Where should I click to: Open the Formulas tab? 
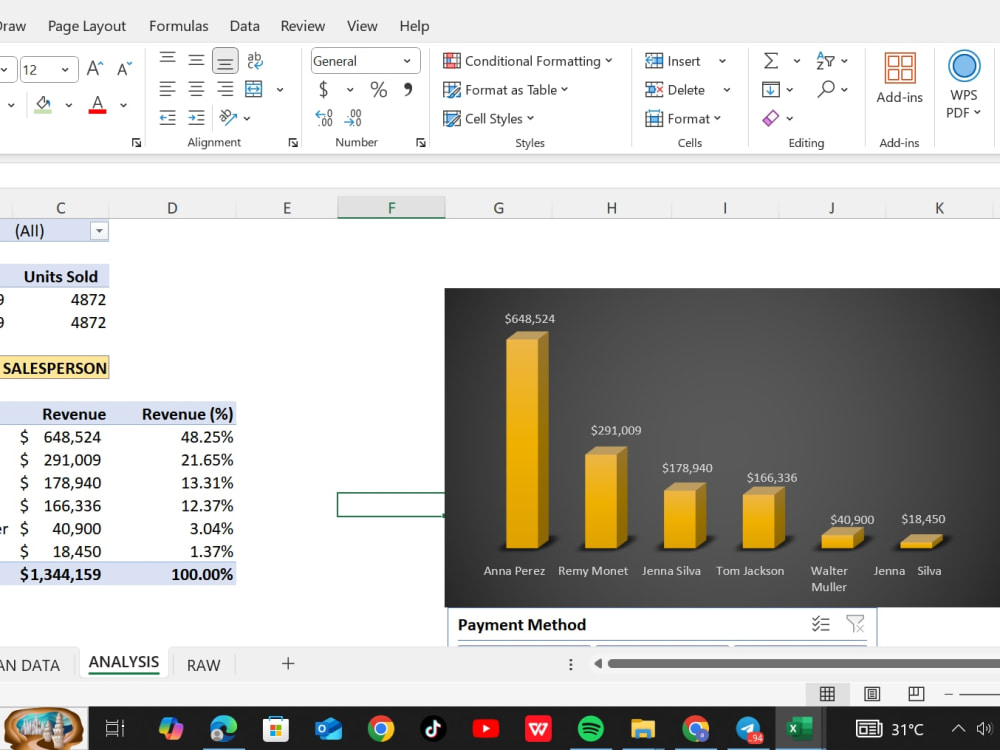point(179,26)
